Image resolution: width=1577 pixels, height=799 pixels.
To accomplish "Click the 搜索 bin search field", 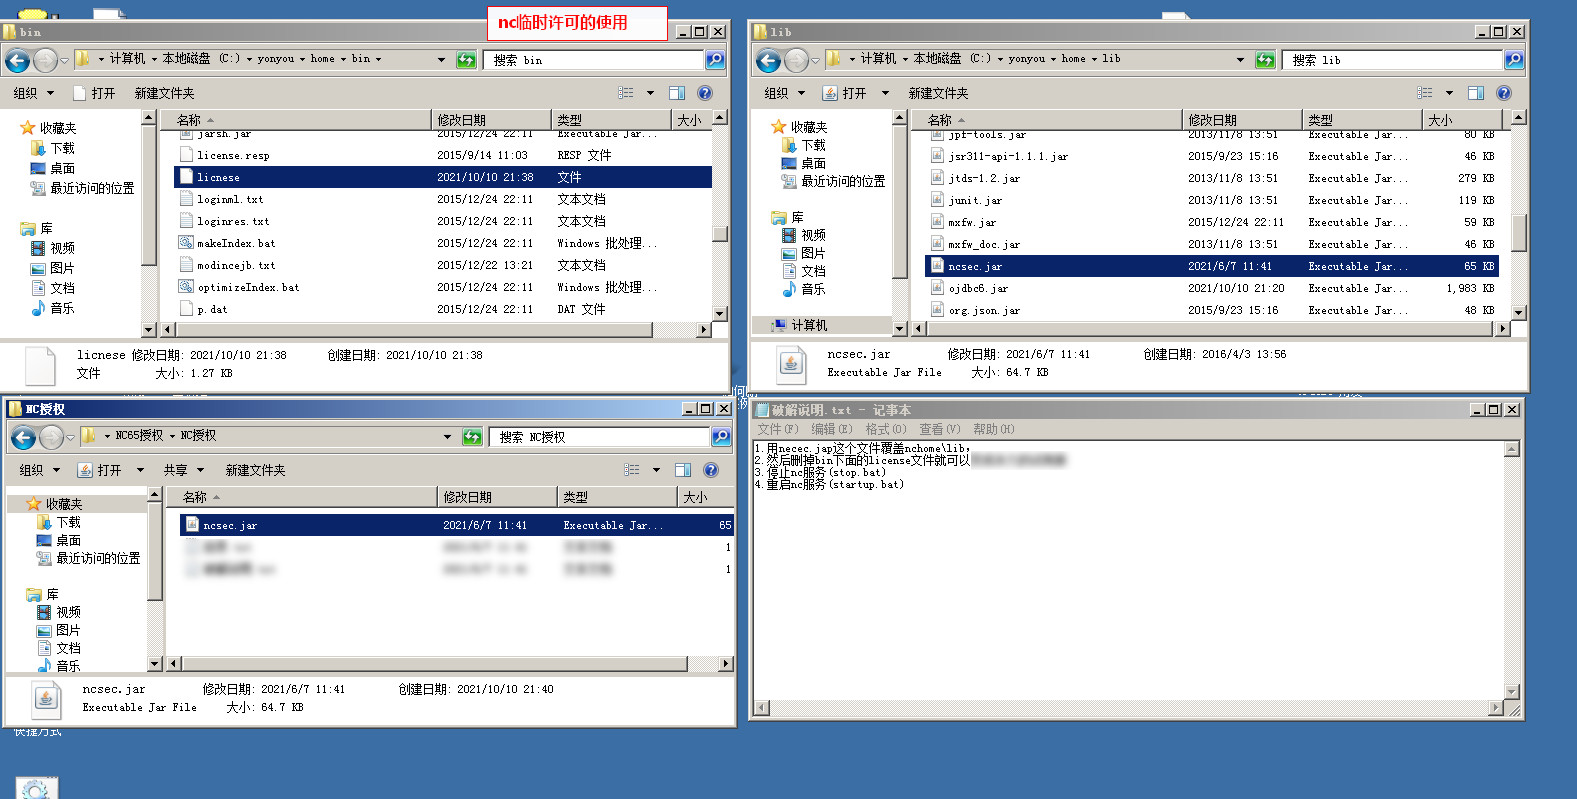I will pos(595,60).
